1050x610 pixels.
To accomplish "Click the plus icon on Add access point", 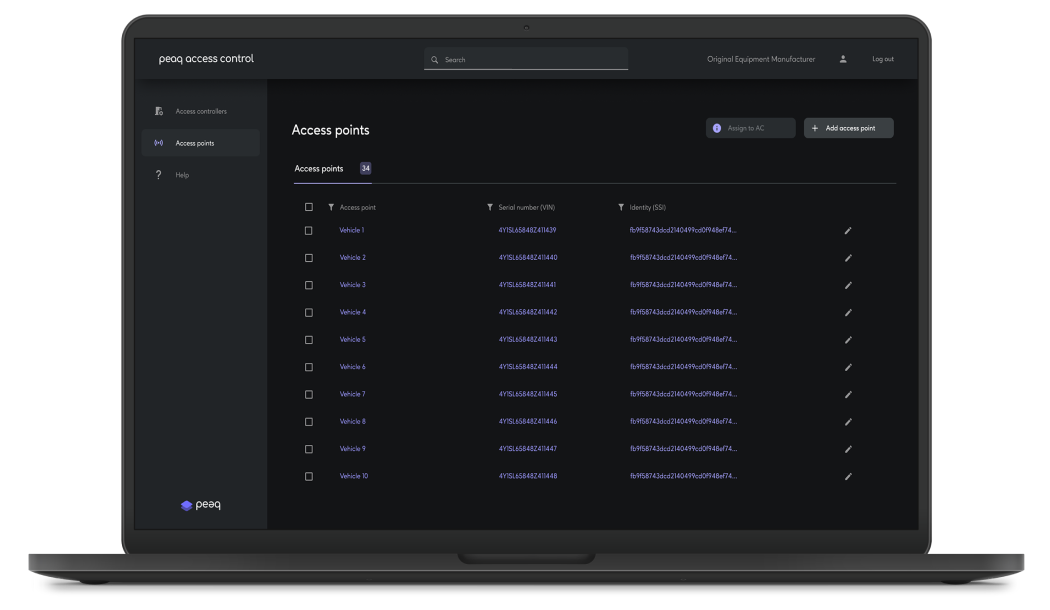I will 815,128.
